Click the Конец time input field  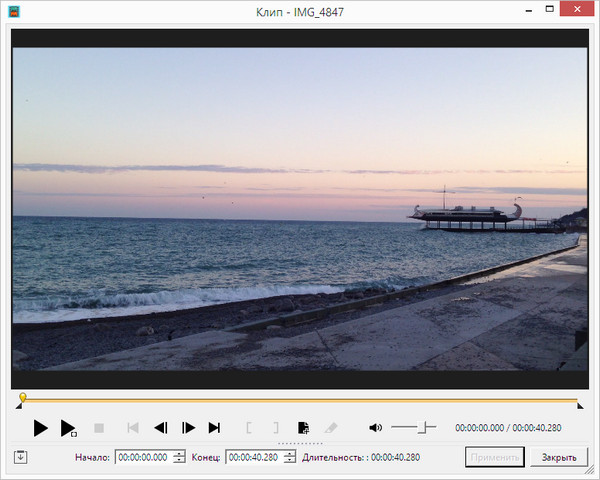tap(253, 458)
